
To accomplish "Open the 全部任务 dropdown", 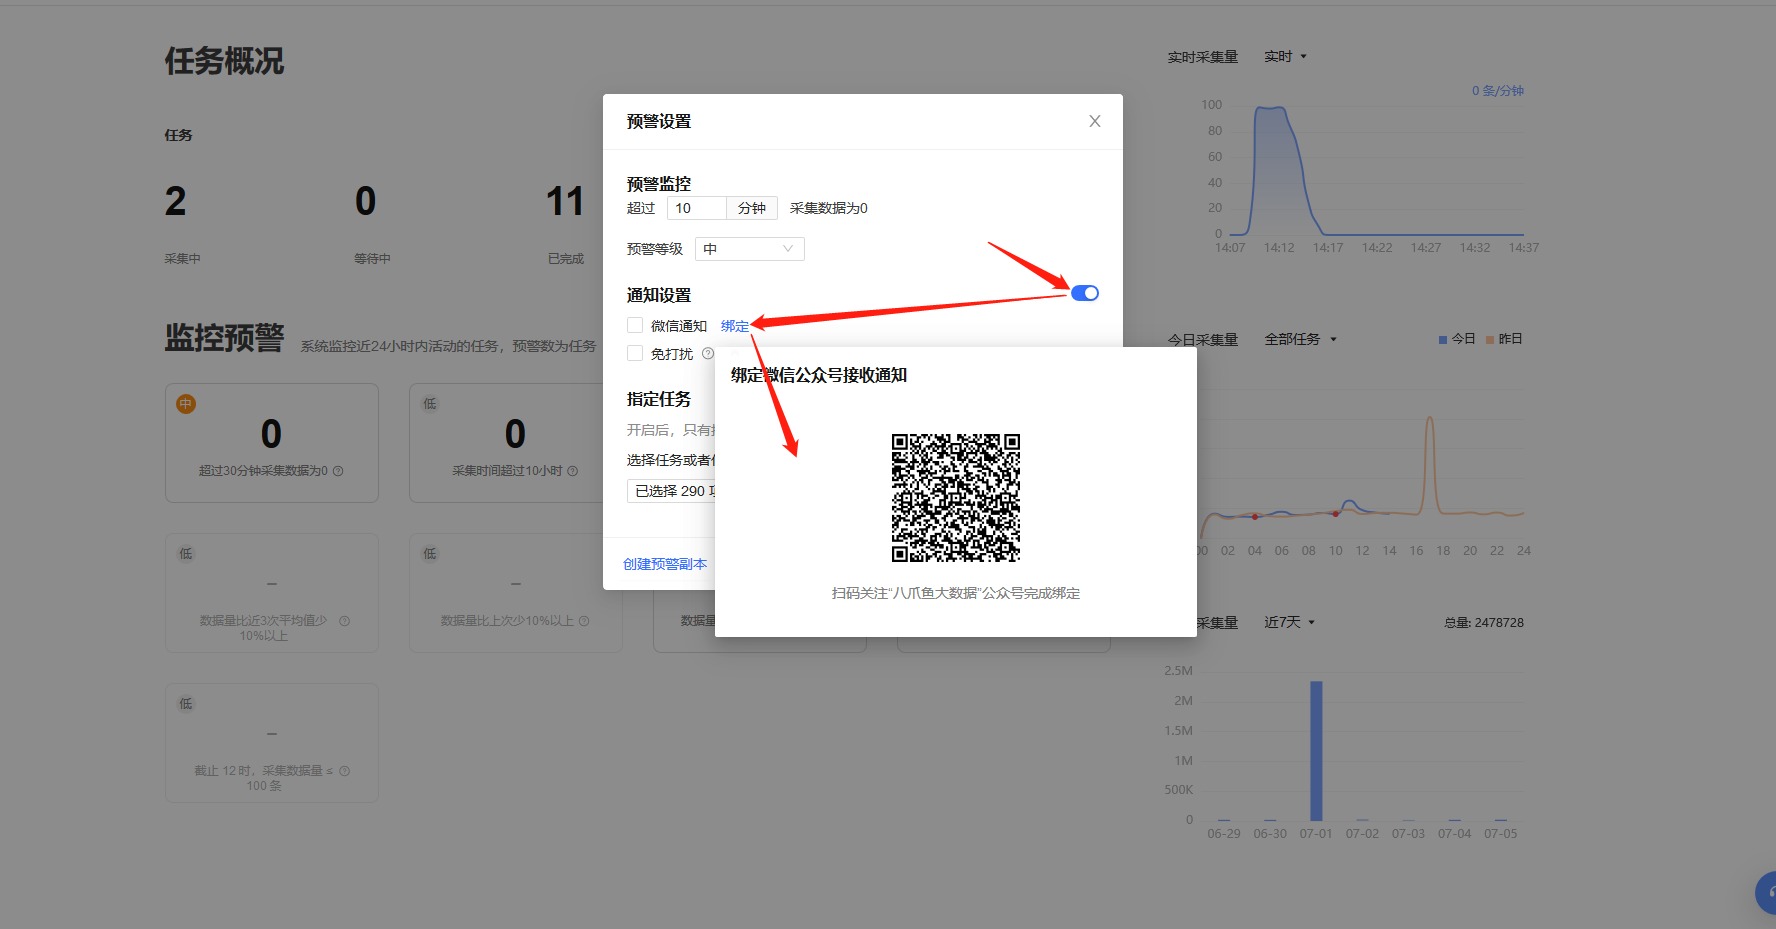I will (1300, 340).
